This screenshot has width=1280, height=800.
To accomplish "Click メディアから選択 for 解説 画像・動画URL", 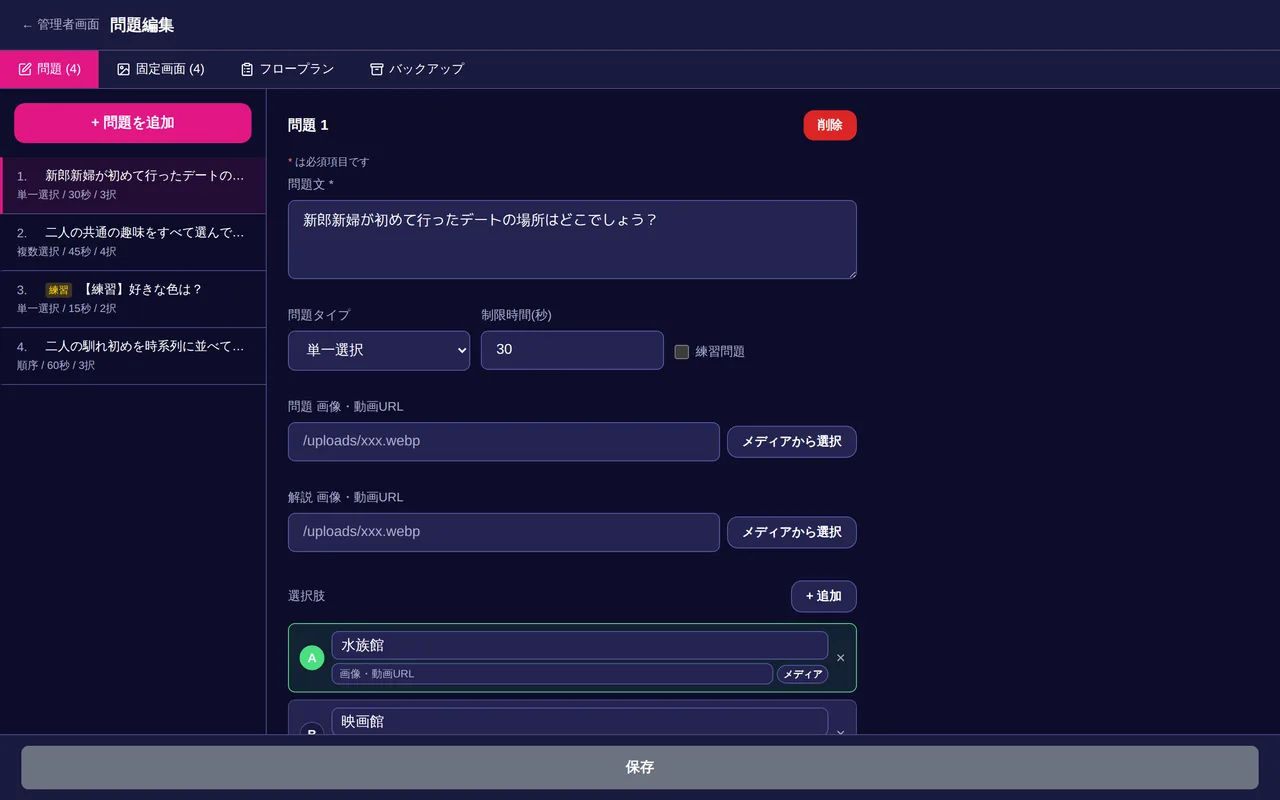I will (x=792, y=532).
